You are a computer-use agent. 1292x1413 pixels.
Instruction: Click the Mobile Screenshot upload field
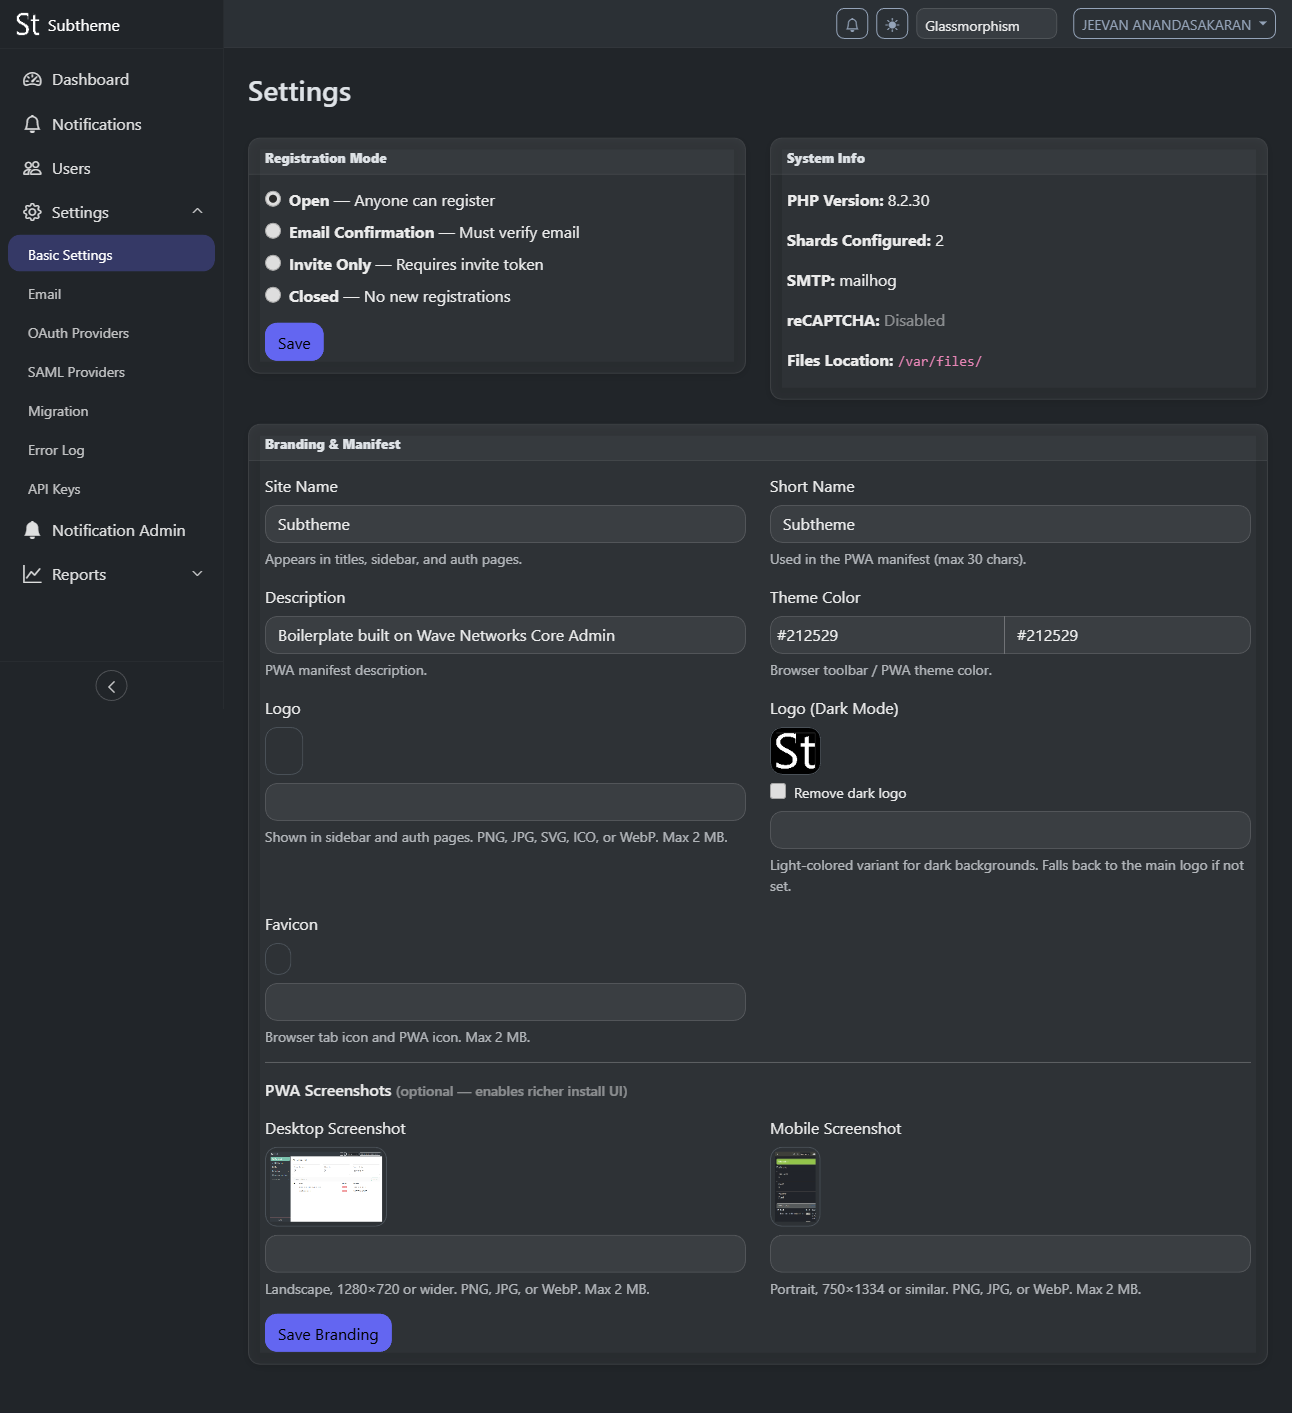click(1010, 1254)
